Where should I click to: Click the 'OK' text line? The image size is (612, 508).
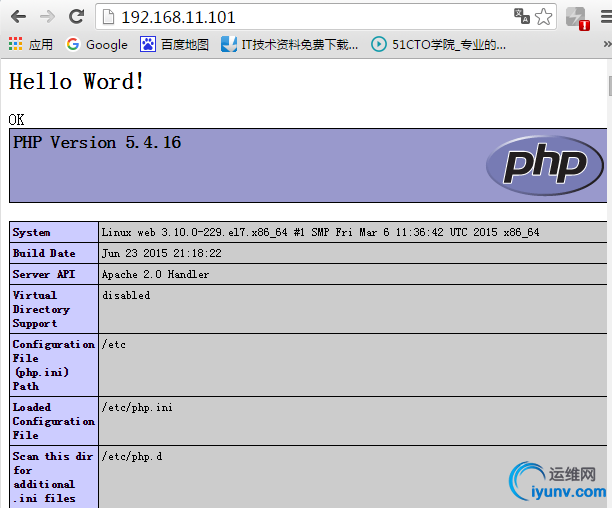(16, 119)
